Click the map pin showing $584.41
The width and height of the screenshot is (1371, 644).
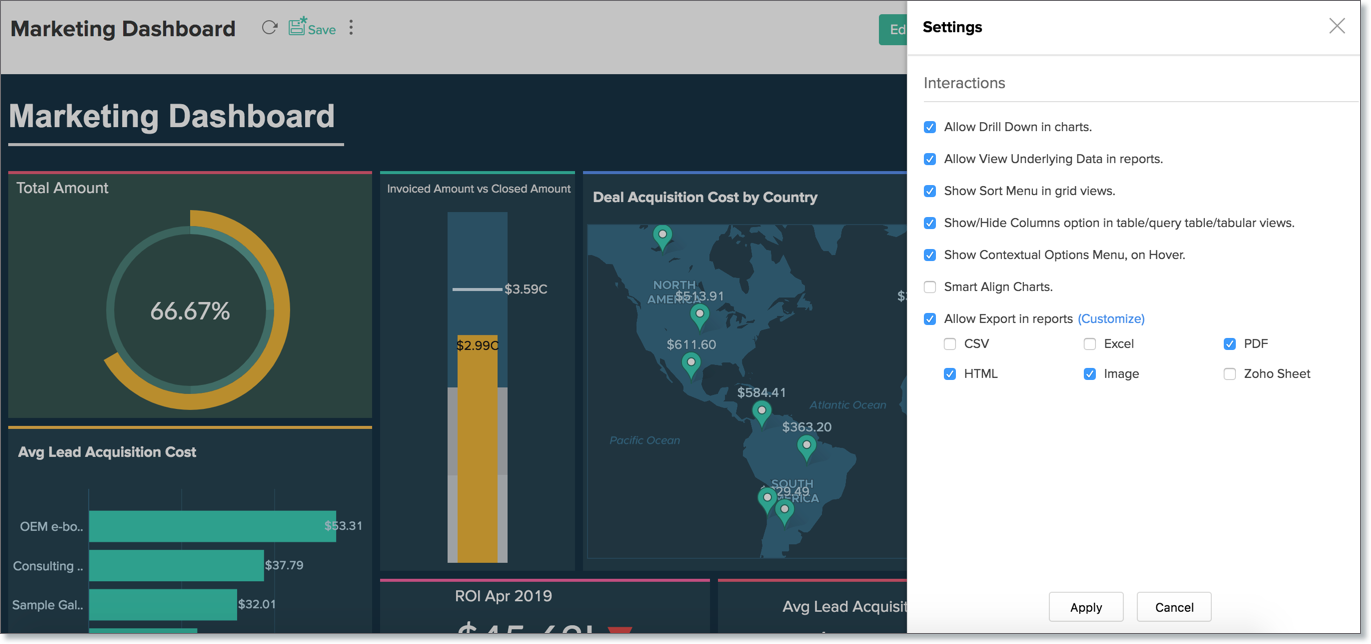[762, 411]
